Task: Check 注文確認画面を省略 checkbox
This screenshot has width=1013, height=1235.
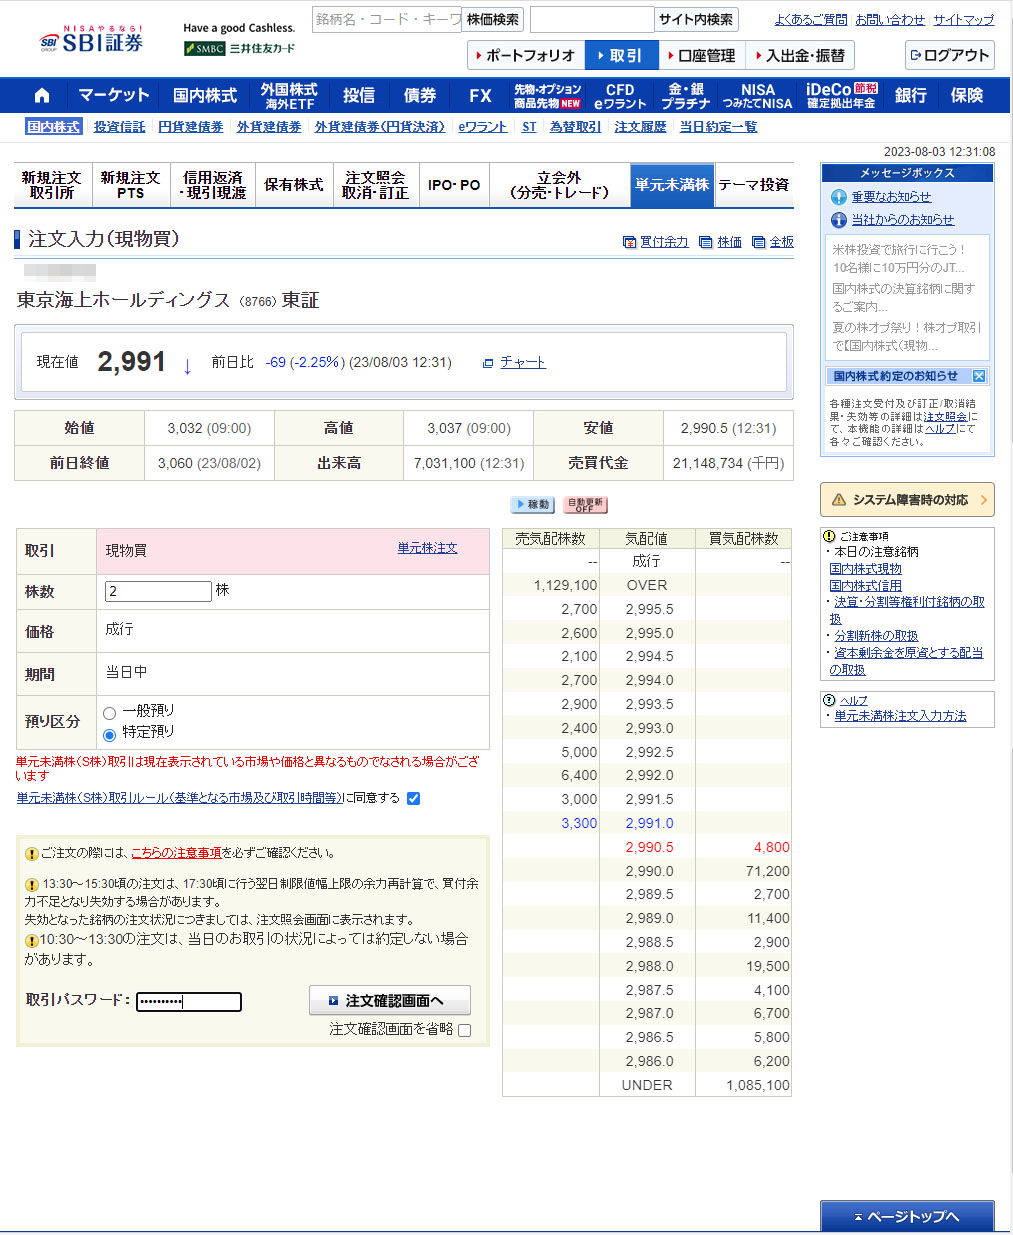Action: 464,1030
